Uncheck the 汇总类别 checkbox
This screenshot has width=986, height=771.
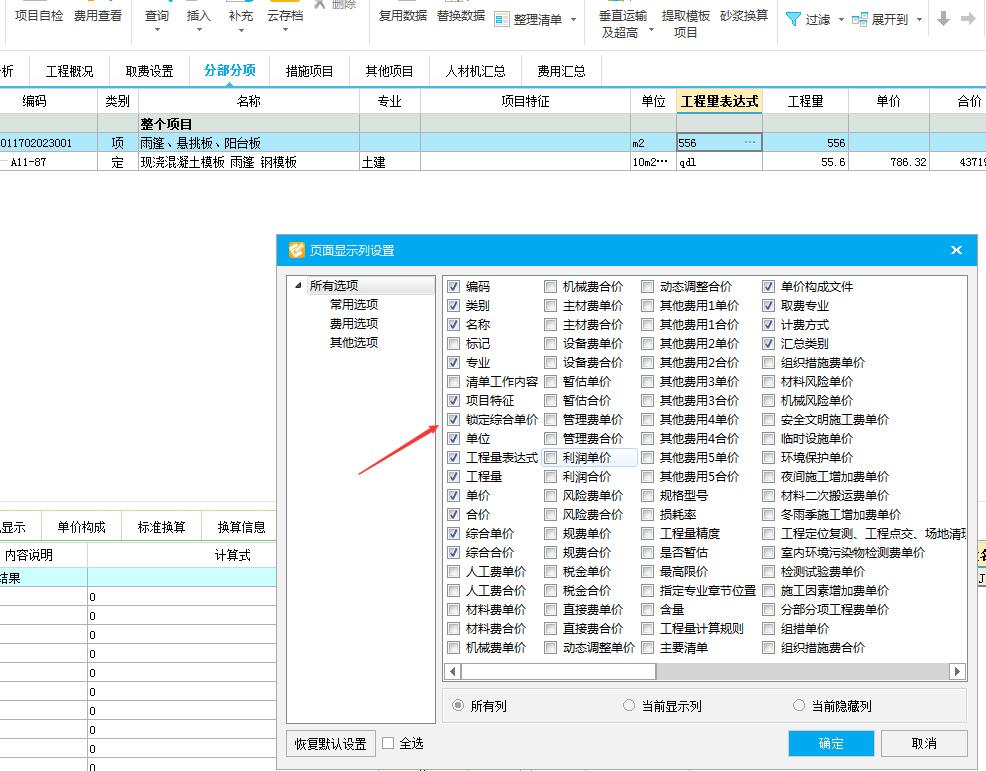[x=768, y=343]
